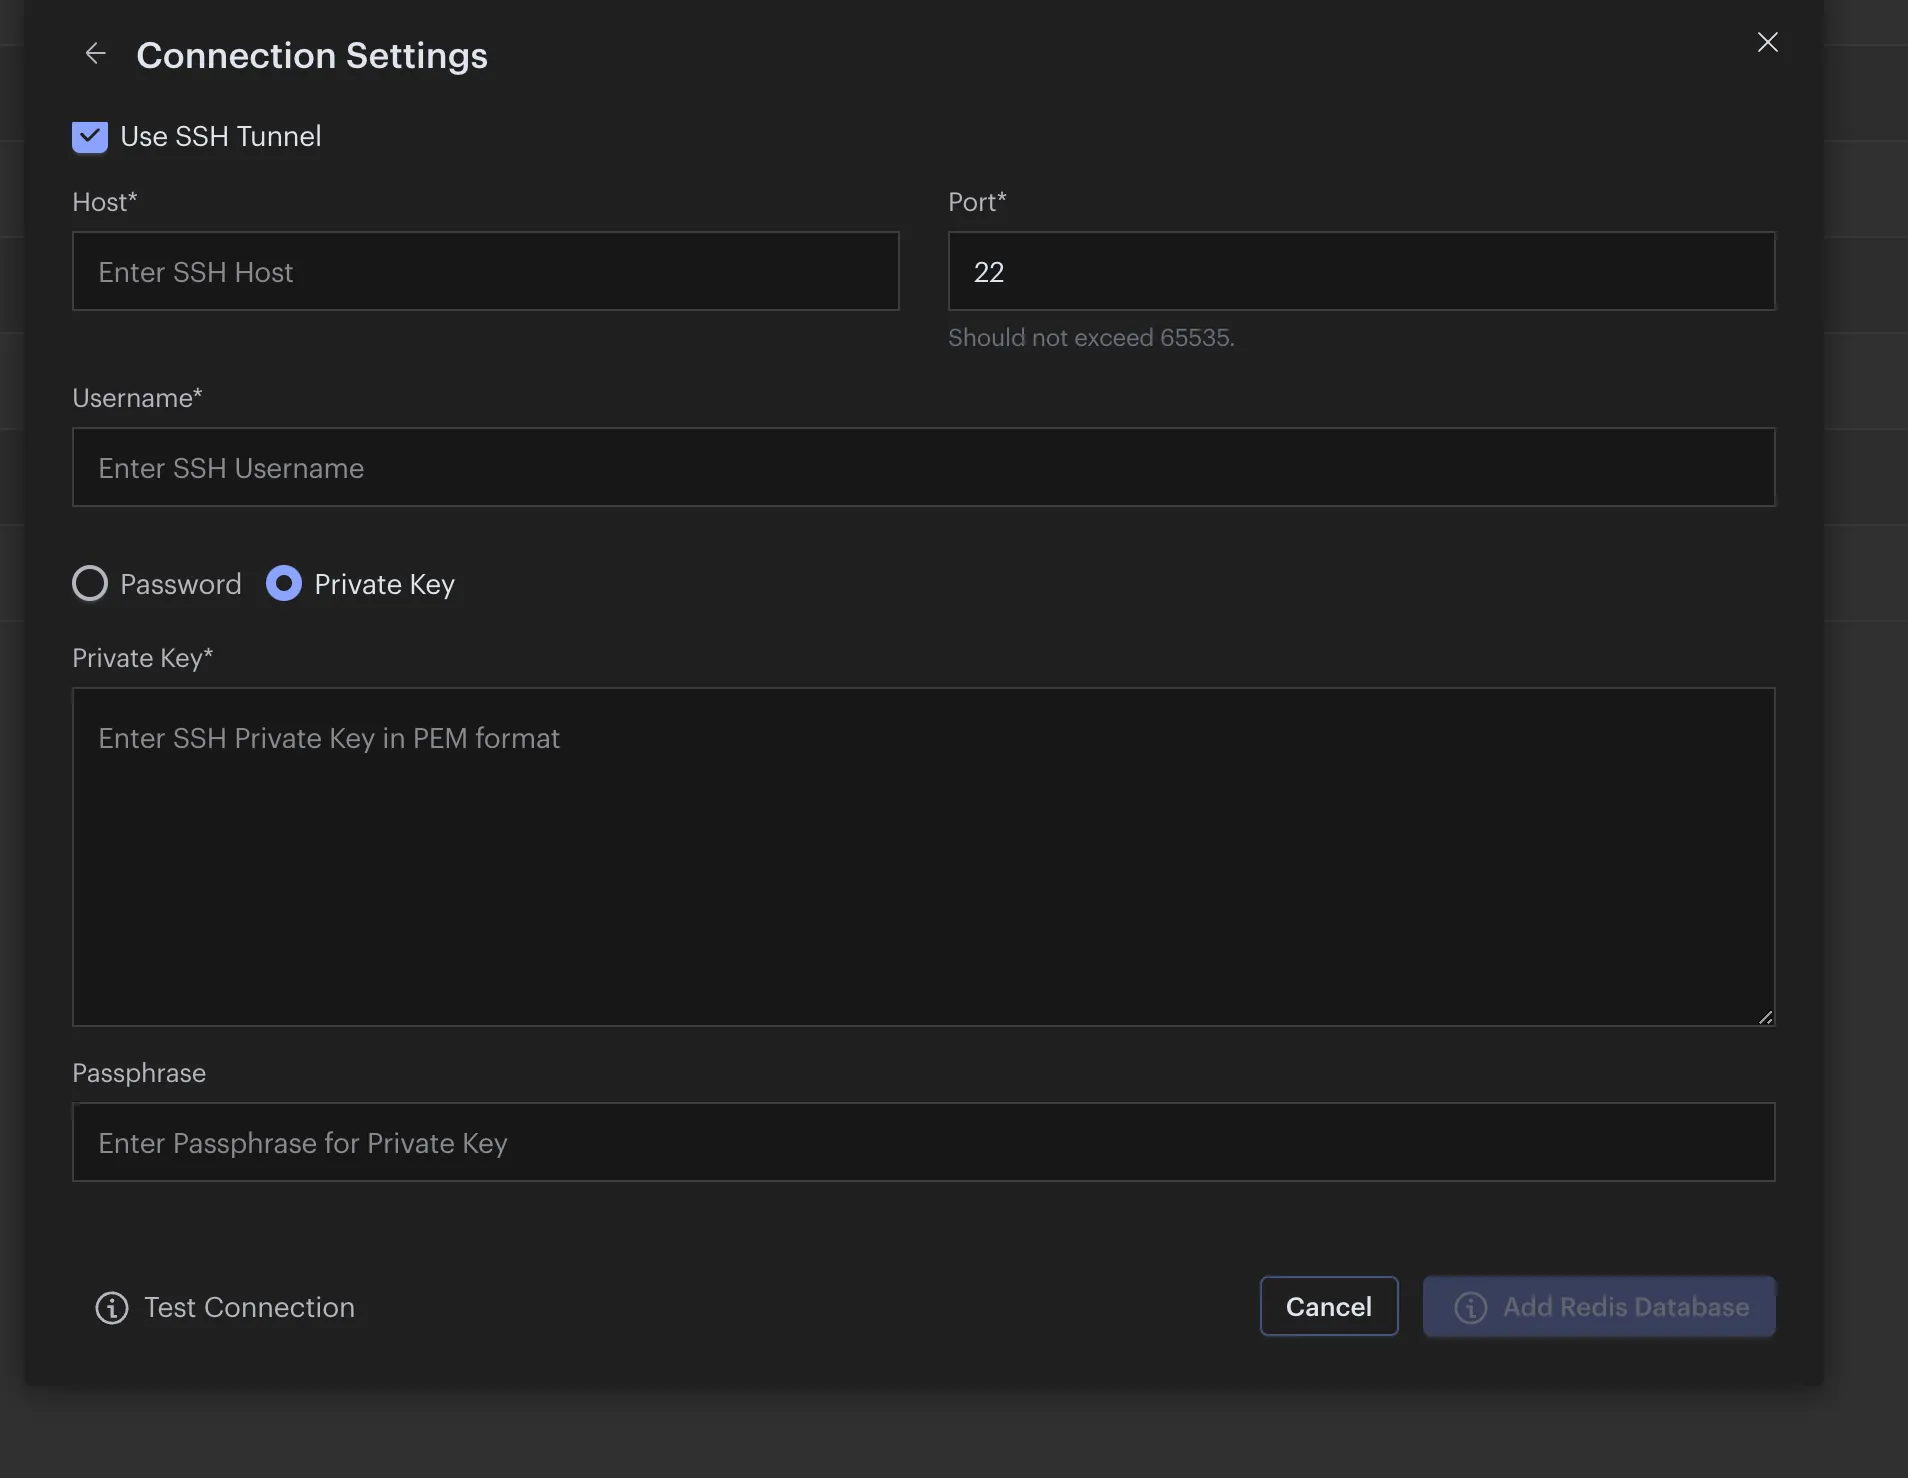Image resolution: width=1908 pixels, height=1478 pixels.
Task: Click the Private Key PEM text area
Action: 923,857
